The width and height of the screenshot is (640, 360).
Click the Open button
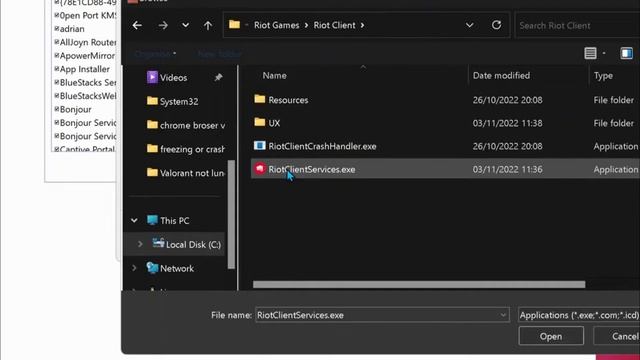[551, 336]
